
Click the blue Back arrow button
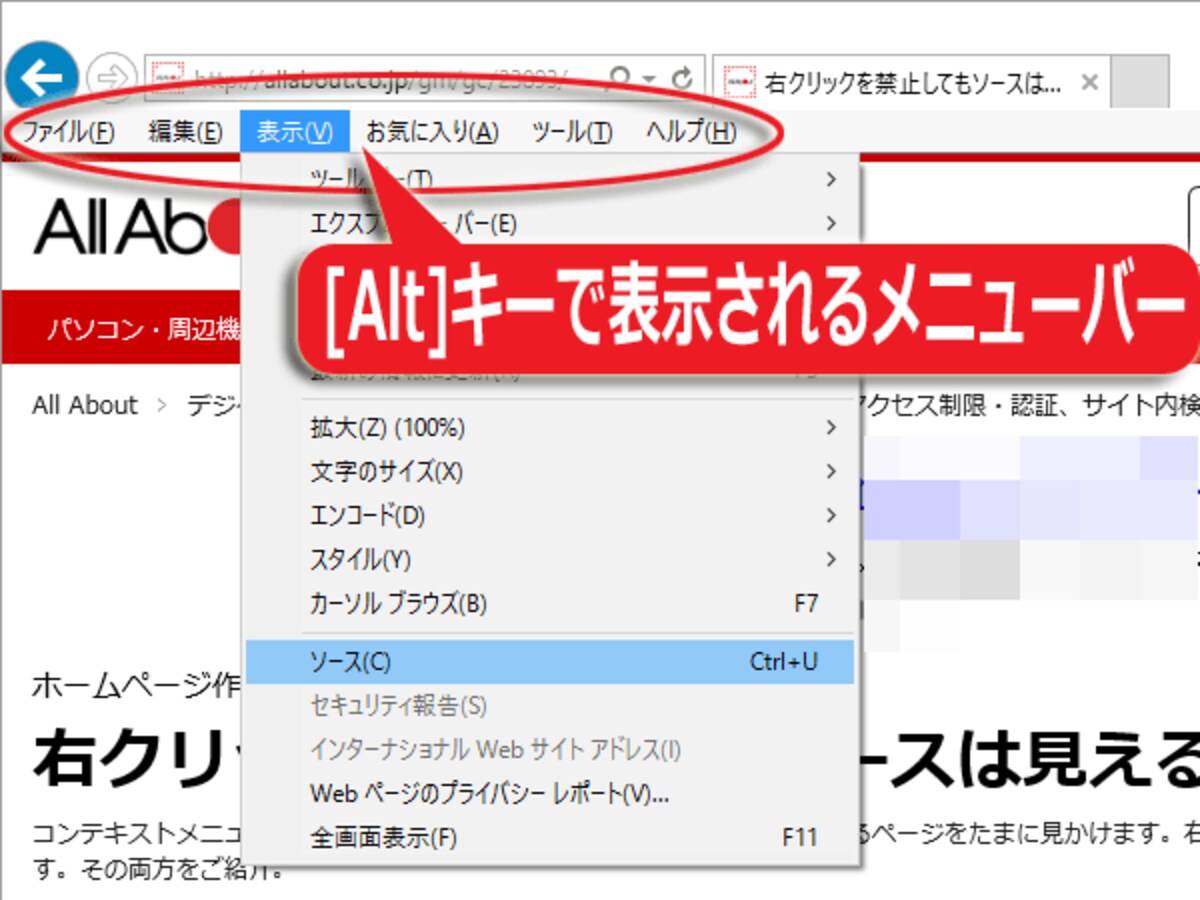coord(41,76)
